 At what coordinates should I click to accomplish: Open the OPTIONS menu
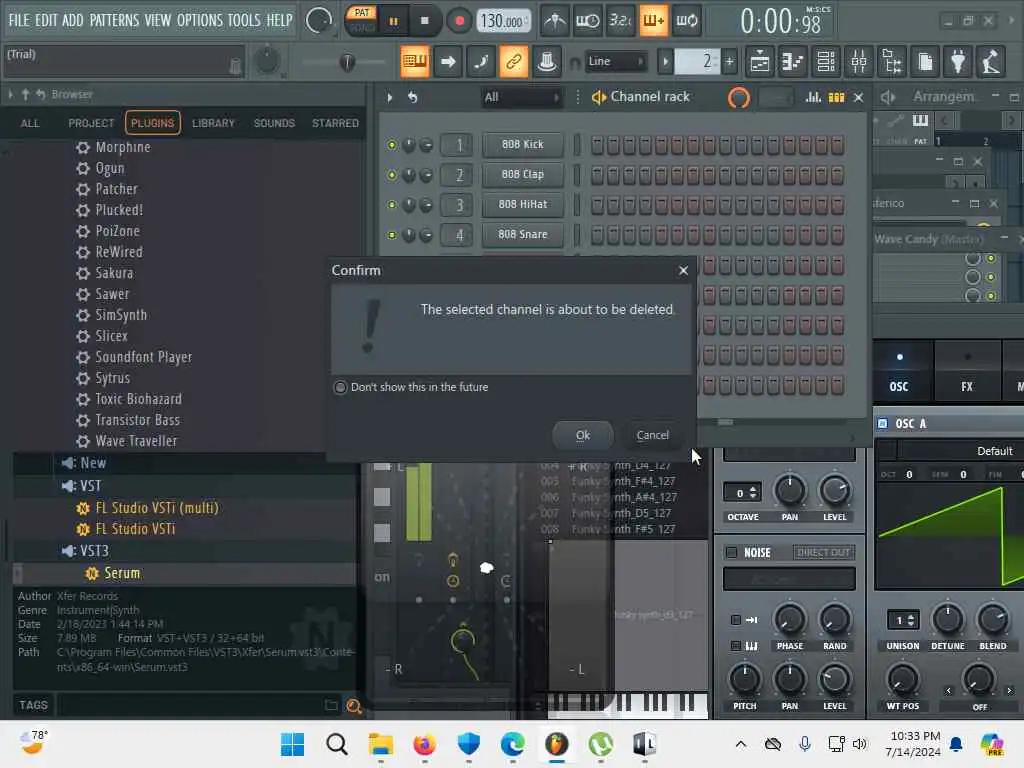[x=200, y=20]
